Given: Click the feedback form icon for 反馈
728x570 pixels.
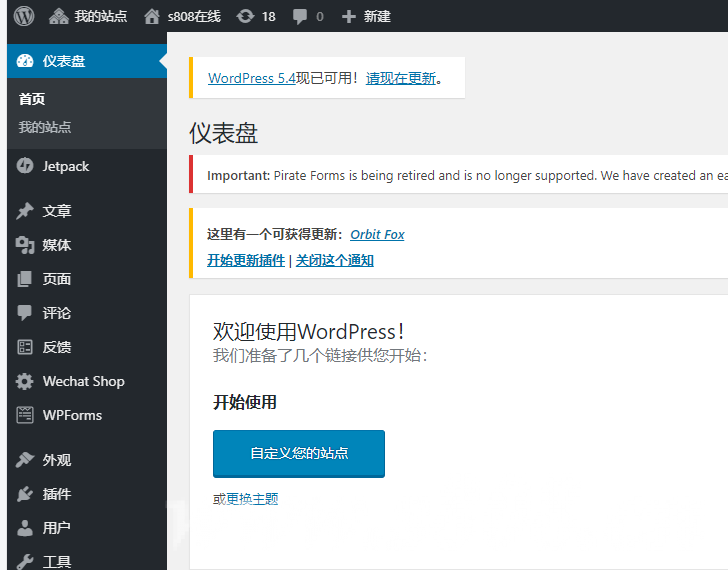Looking at the screenshot, I should [x=25, y=347].
